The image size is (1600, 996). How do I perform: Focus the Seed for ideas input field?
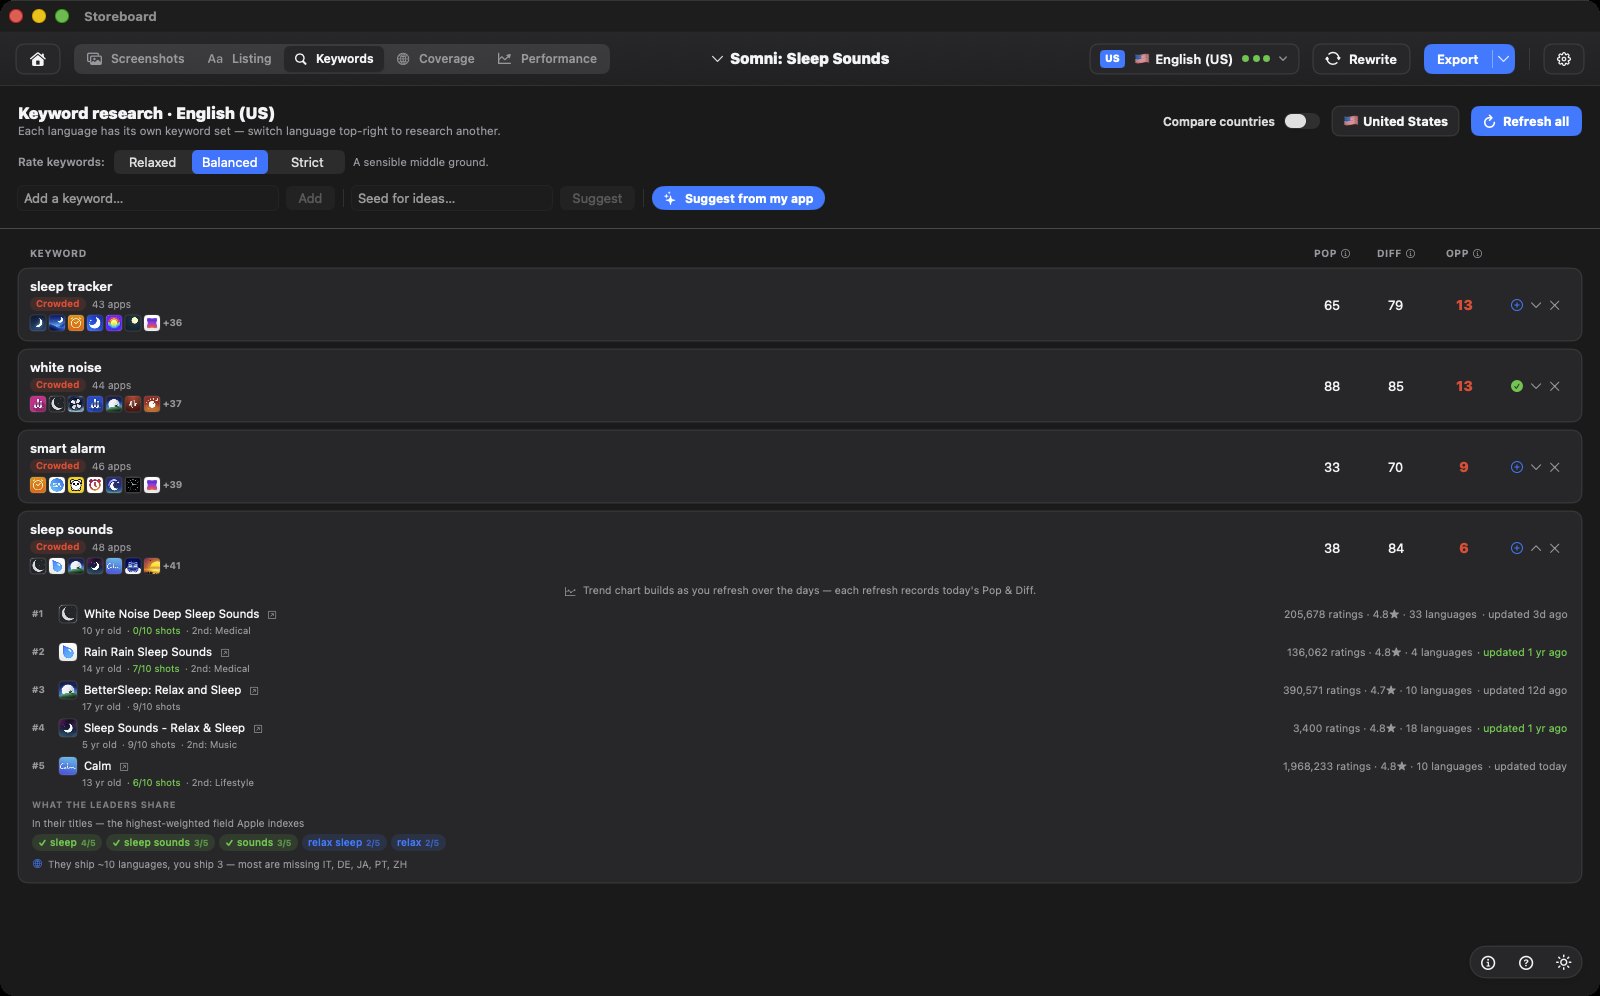[451, 198]
